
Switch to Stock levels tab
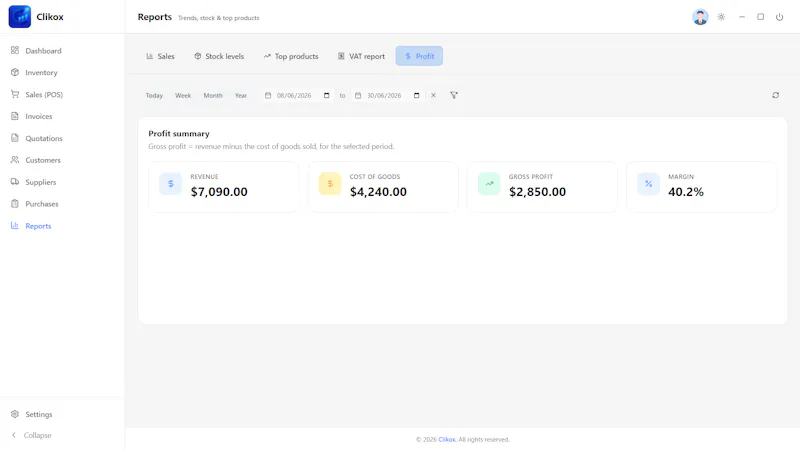pos(219,56)
